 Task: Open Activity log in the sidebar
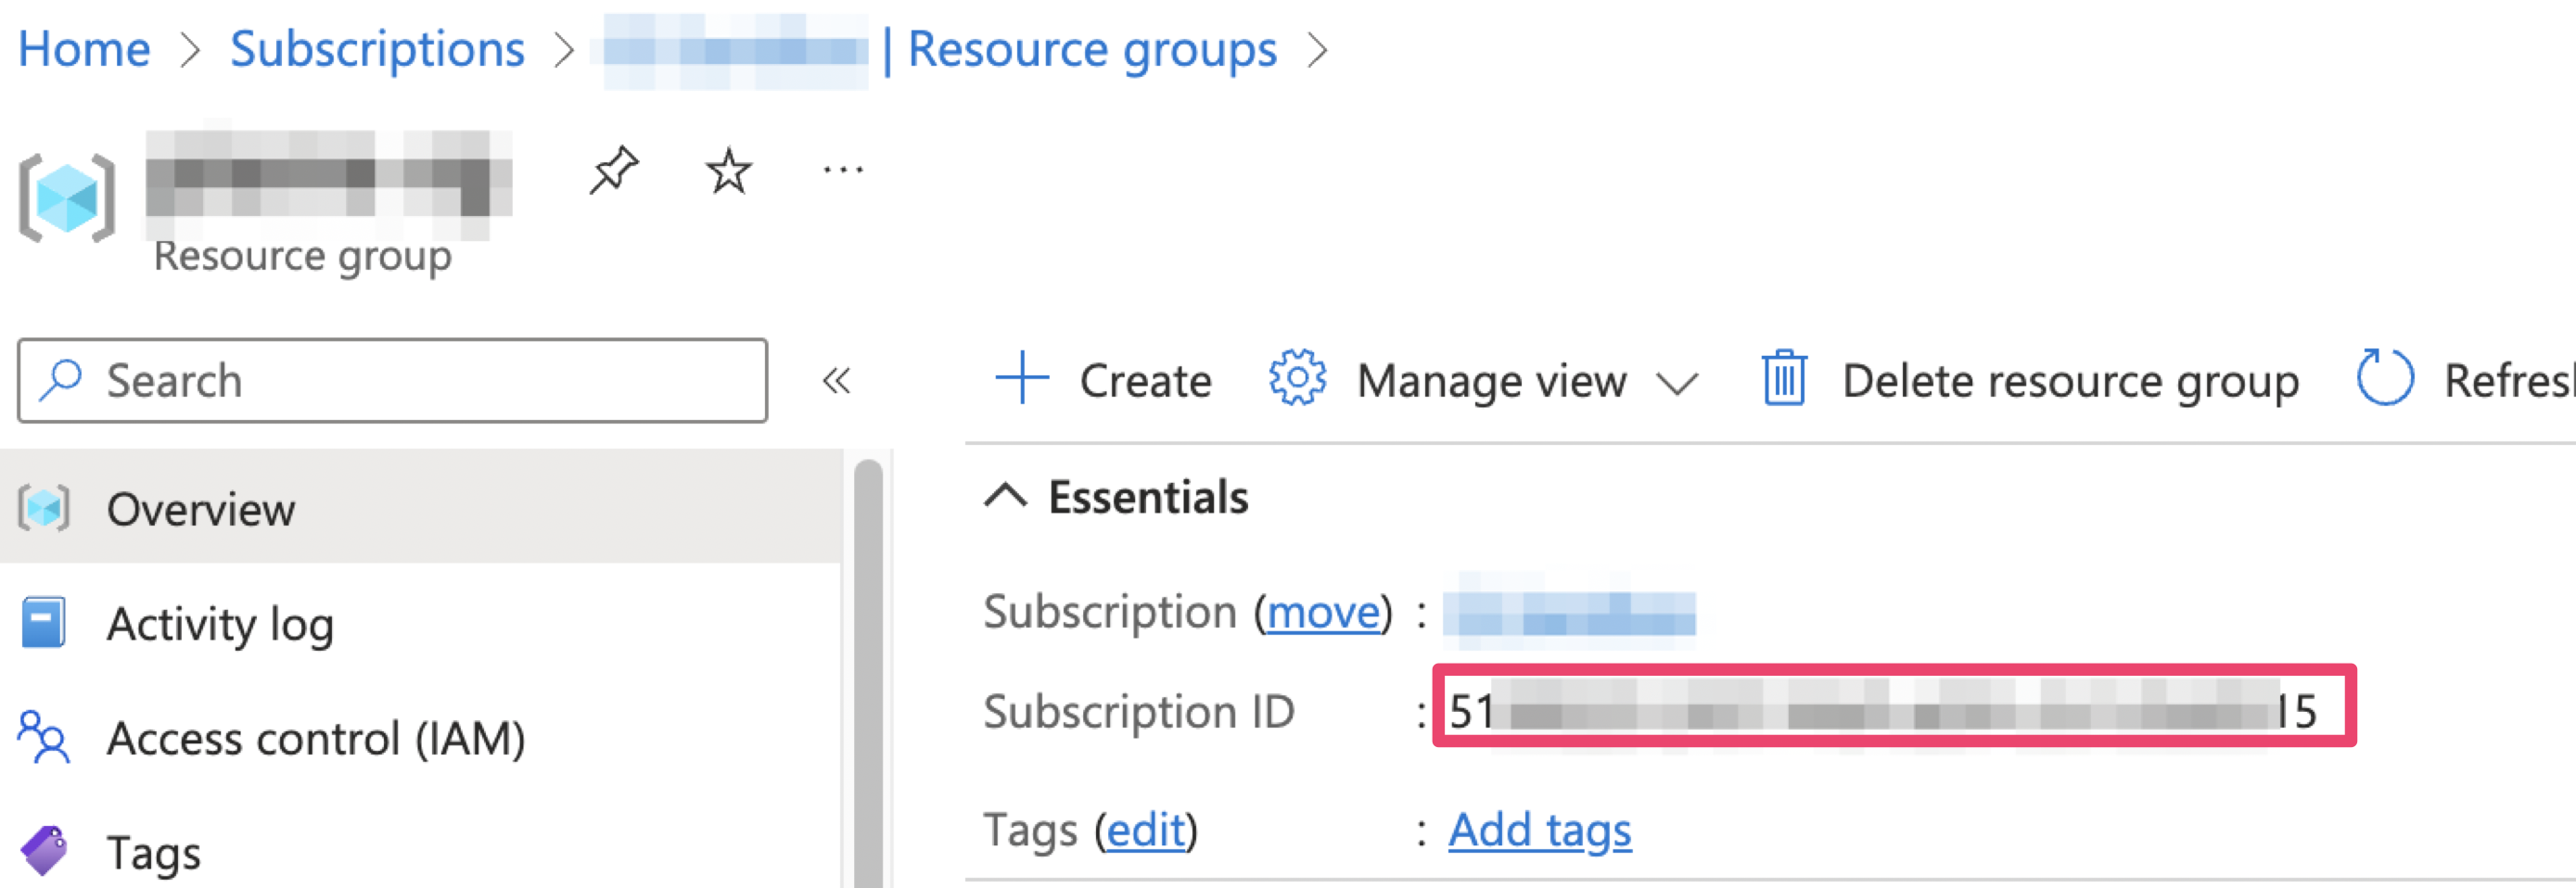[x=220, y=624]
